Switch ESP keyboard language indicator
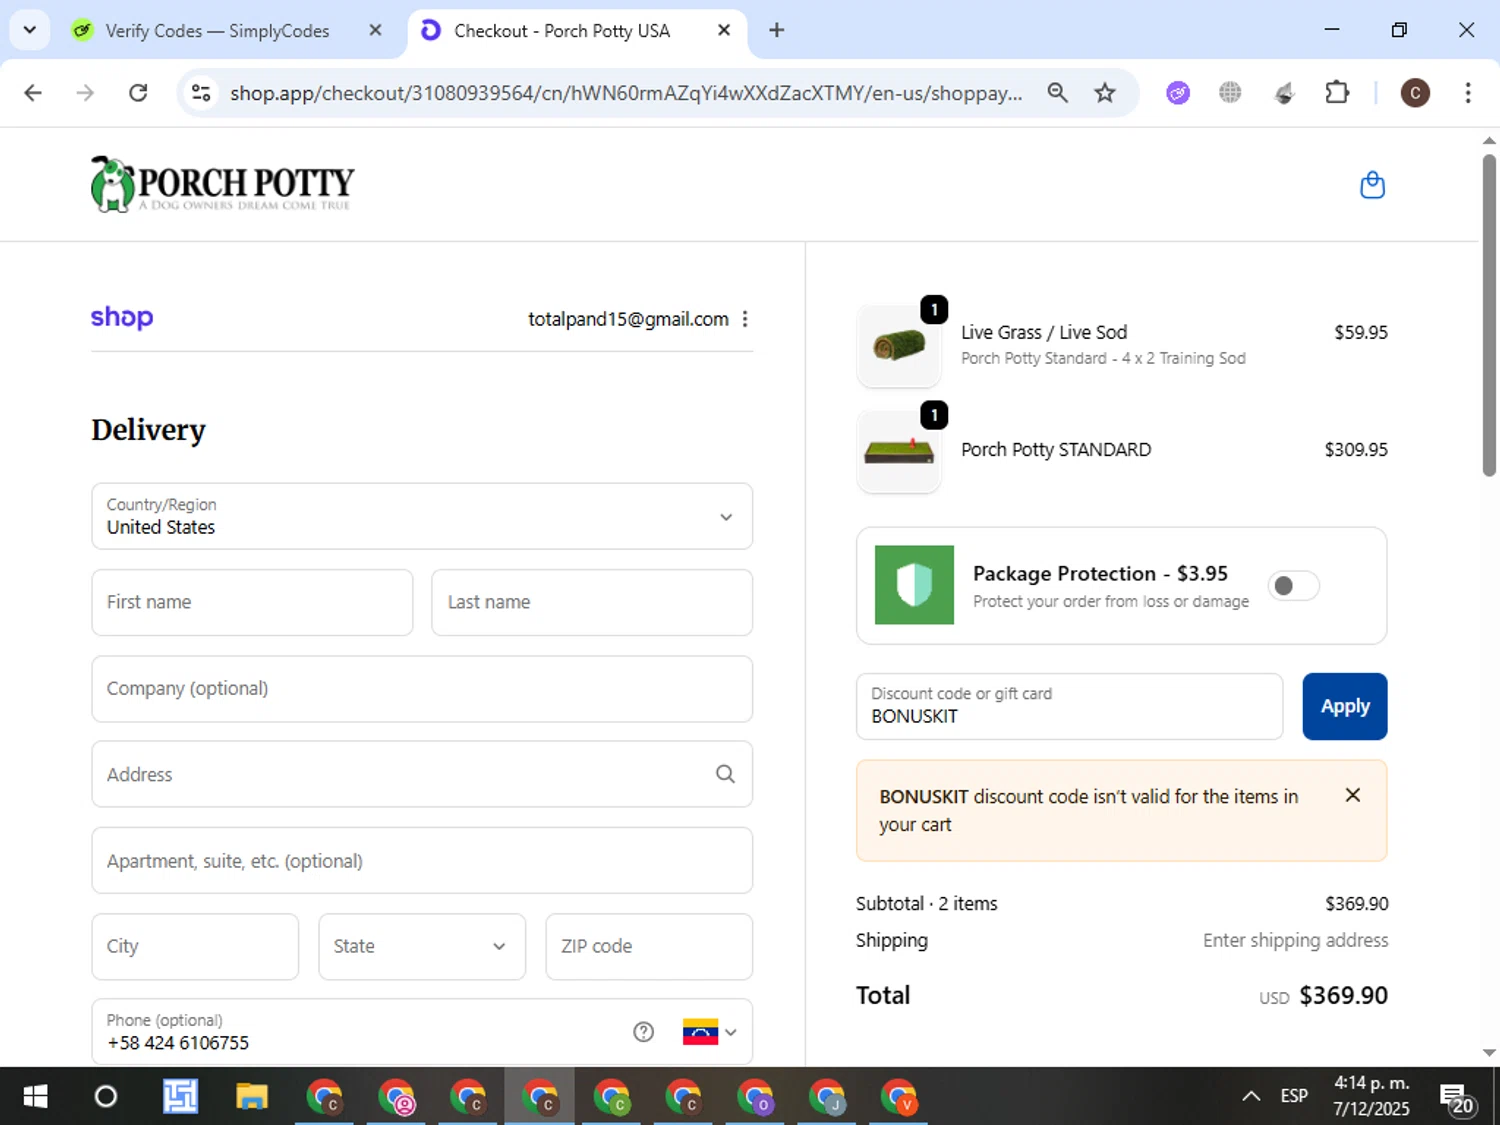The height and width of the screenshot is (1125, 1500). pyautogui.click(x=1294, y=1096)
